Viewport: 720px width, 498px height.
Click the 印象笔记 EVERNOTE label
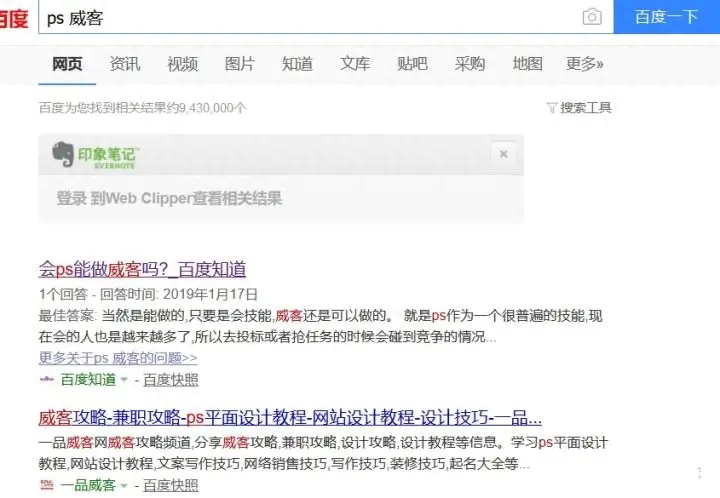[108, 157]
